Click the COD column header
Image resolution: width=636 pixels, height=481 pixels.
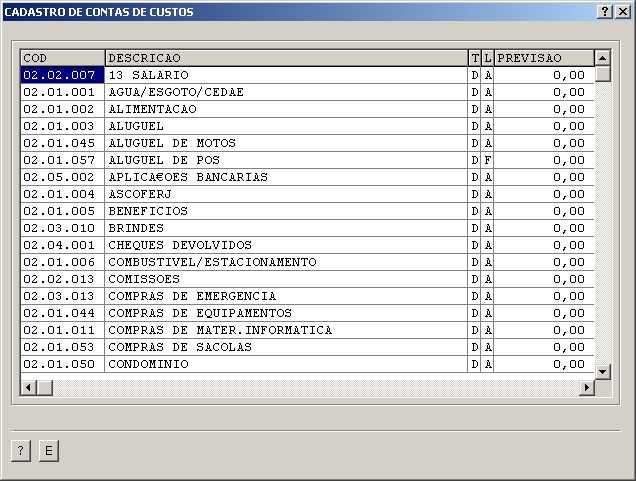62,58
